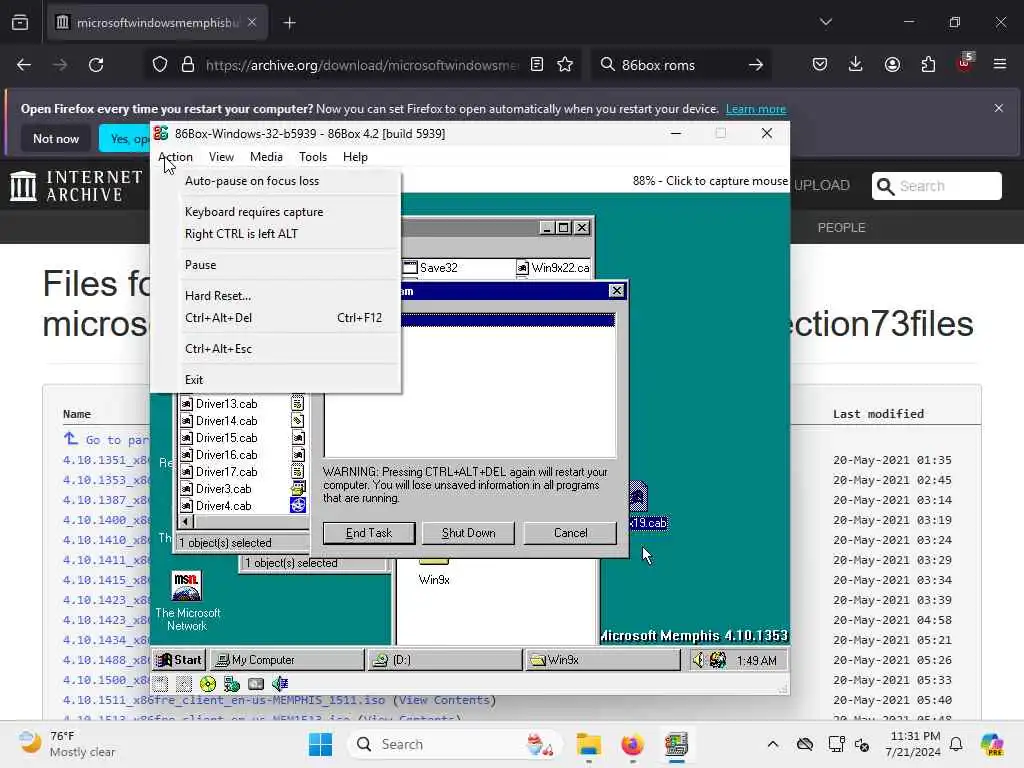Select Driver13.cab file icon

pos(186,404)
